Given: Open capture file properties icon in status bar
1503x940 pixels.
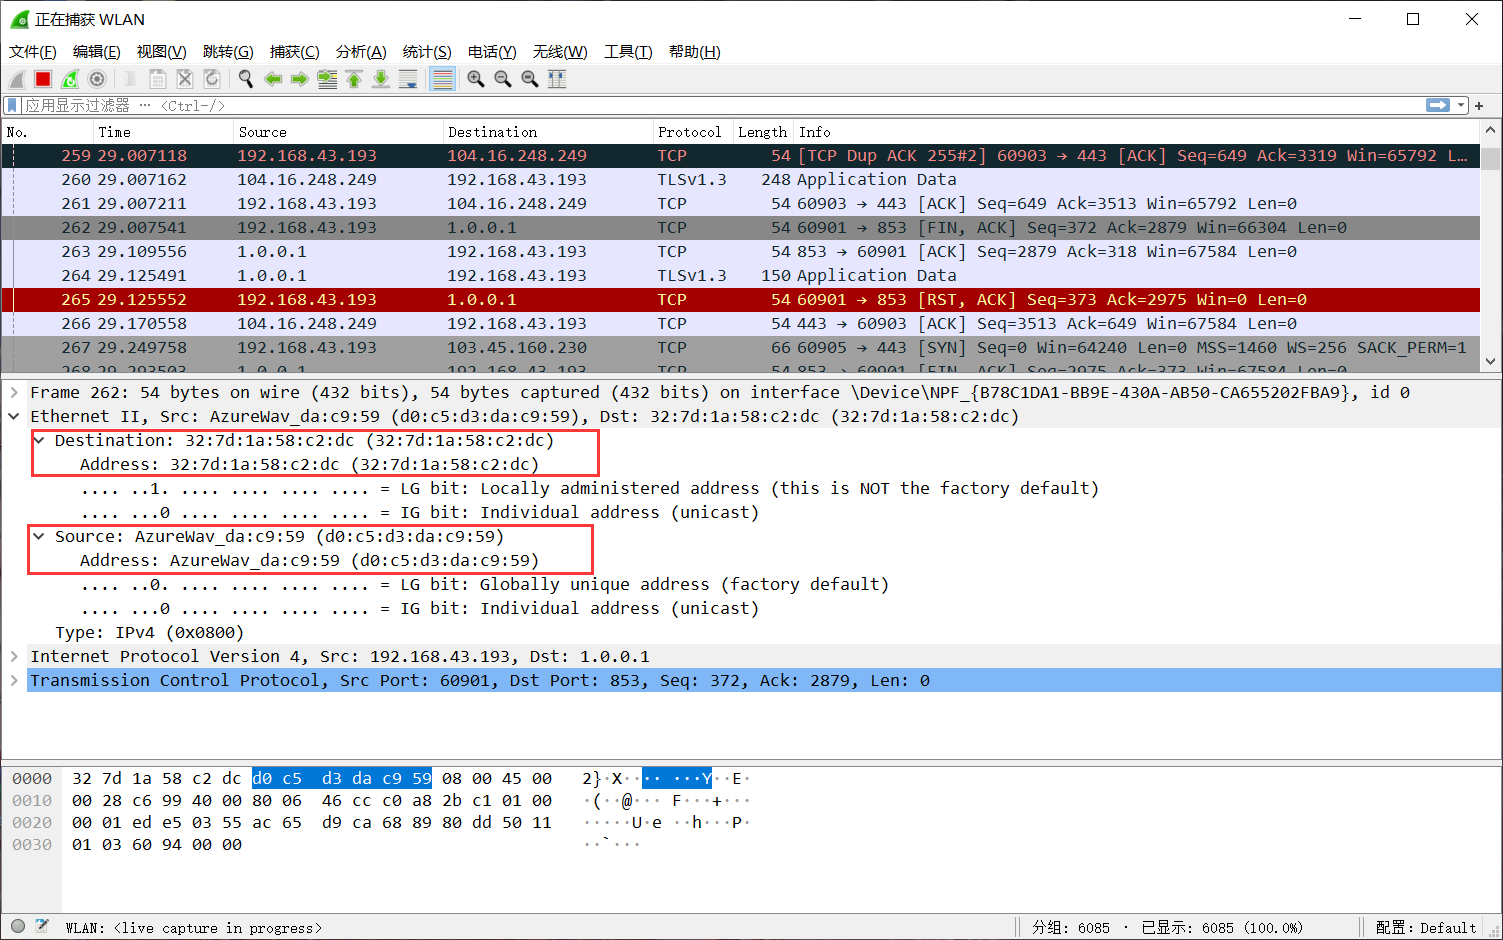Looking at the screenshot, I should [x=42, y=926].
